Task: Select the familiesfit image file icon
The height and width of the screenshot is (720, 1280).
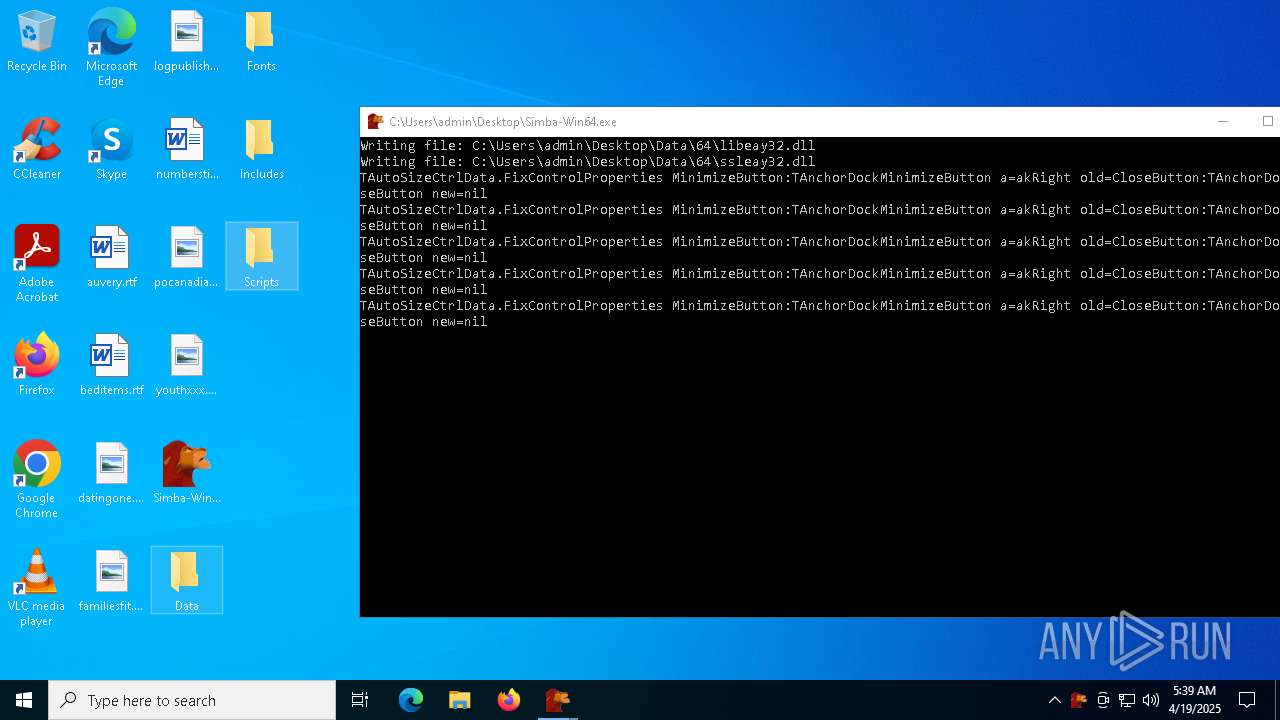Action: 111,582
